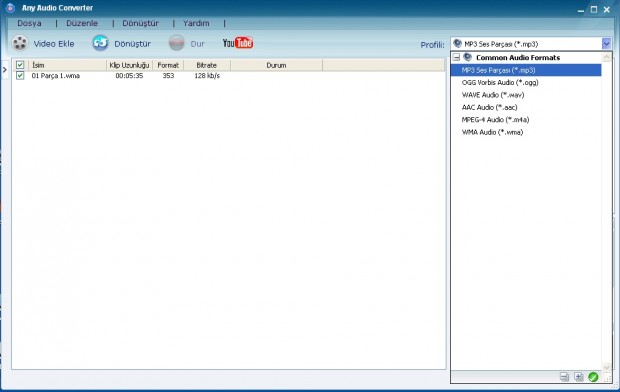Select WAVE Audio (*.wav) profile

526,95
